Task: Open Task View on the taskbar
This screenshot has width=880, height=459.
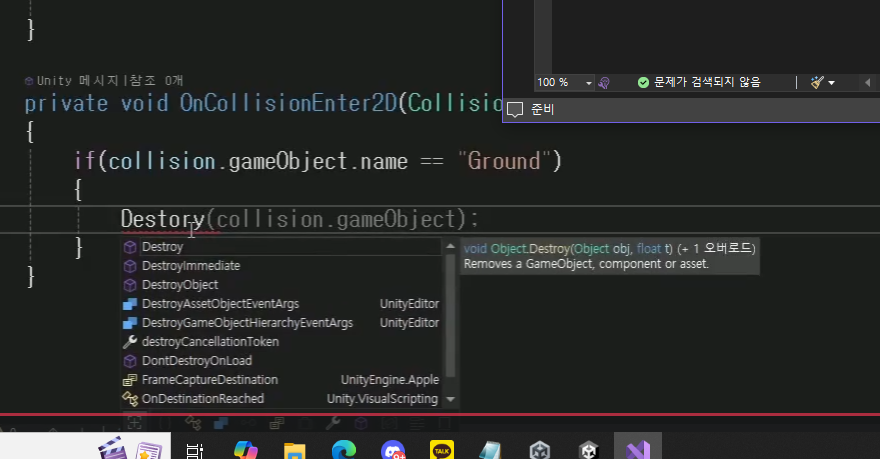Action: [x=195, y=450]
